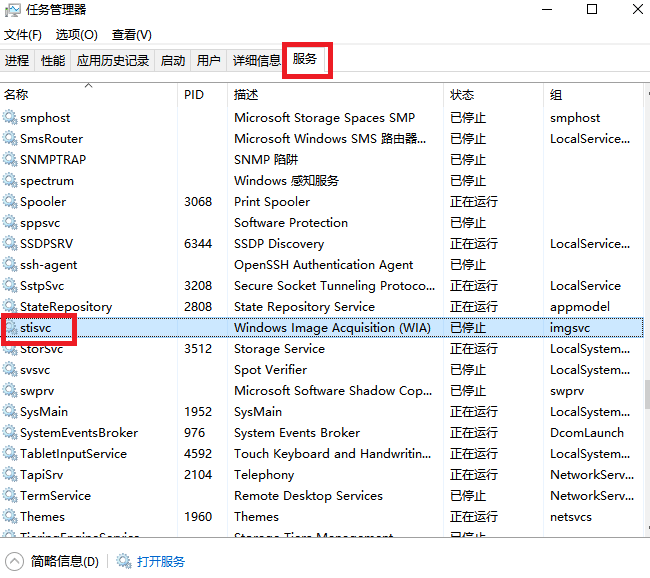Click the imgsvc group cell
Image resolution: width=650 pixels, height=578 pixels.
[x=570, y=328]
